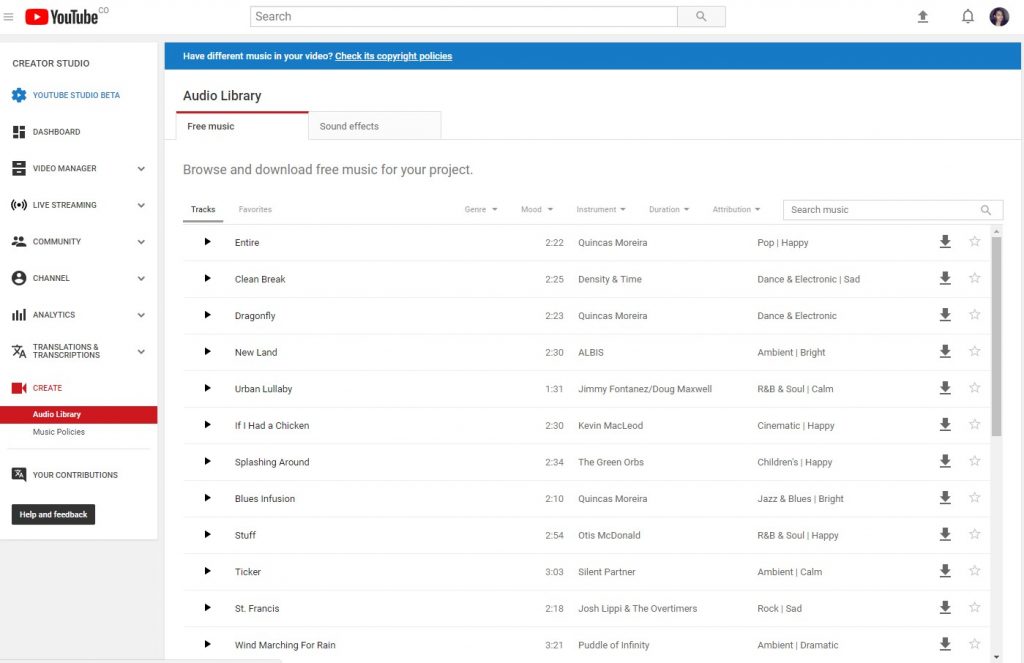Switch to the Free music tab
The height and width of the screenshot is (663, 1024).
coord(242,126)
